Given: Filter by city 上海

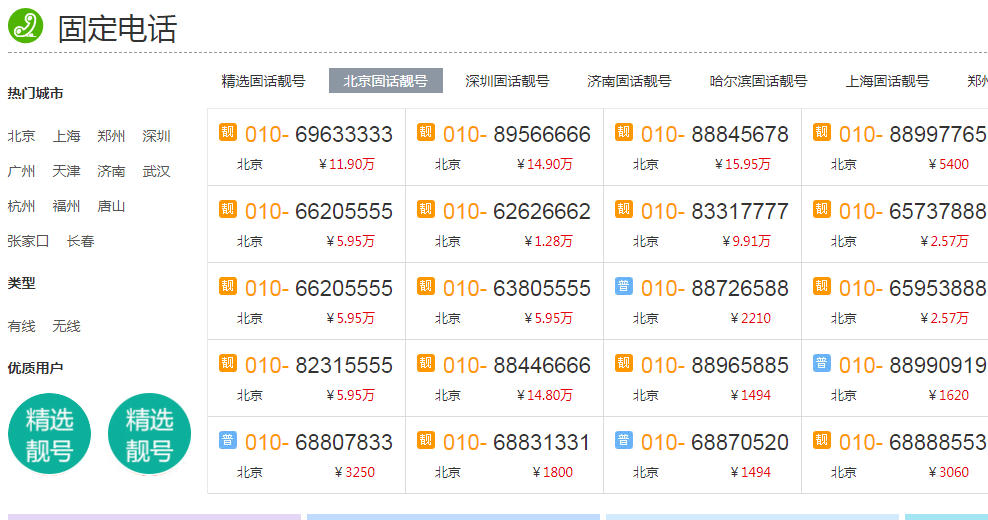Looking at the screenshot, I should click(67, 136).
